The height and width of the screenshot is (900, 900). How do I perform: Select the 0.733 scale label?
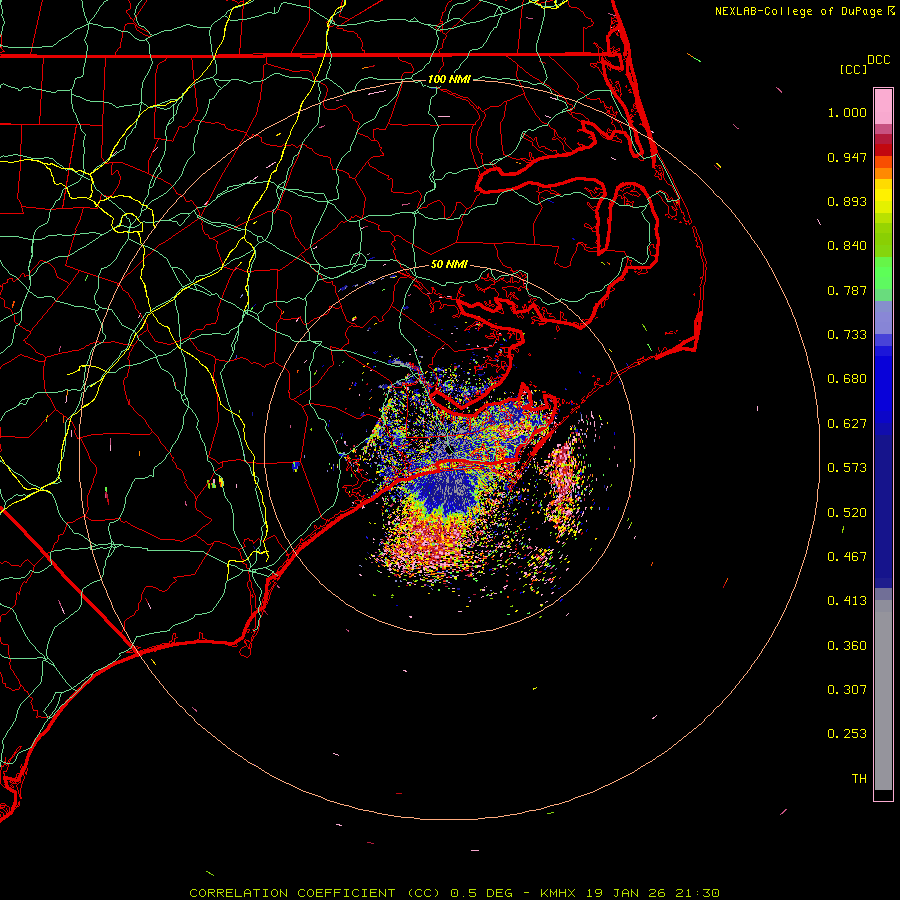pyautogui.click(x=847, y=335)
